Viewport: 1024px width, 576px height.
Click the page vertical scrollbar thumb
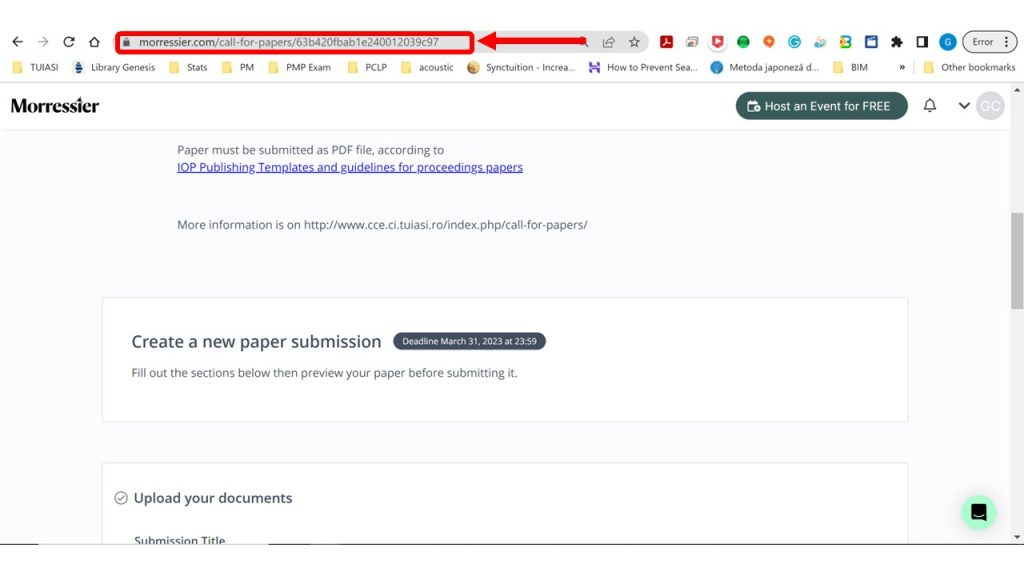tap(1017, 261)
